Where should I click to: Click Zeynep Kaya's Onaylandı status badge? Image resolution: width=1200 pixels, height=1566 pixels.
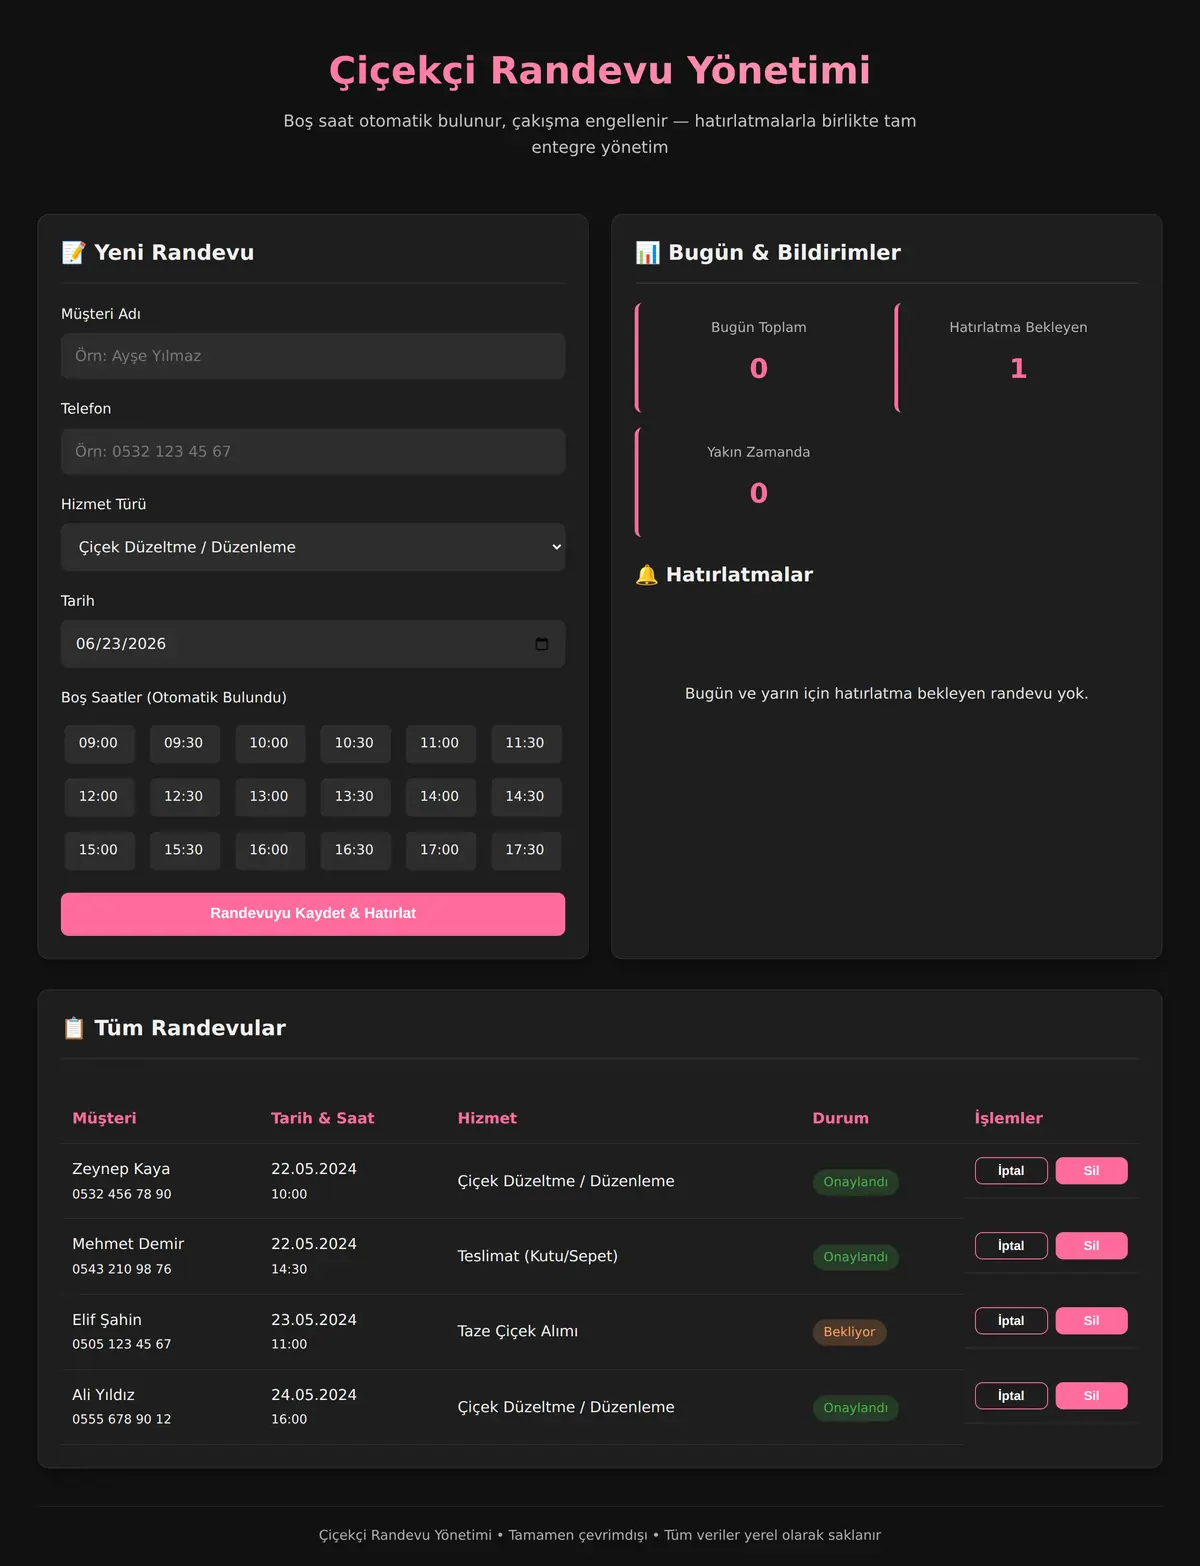(855, 1182)
